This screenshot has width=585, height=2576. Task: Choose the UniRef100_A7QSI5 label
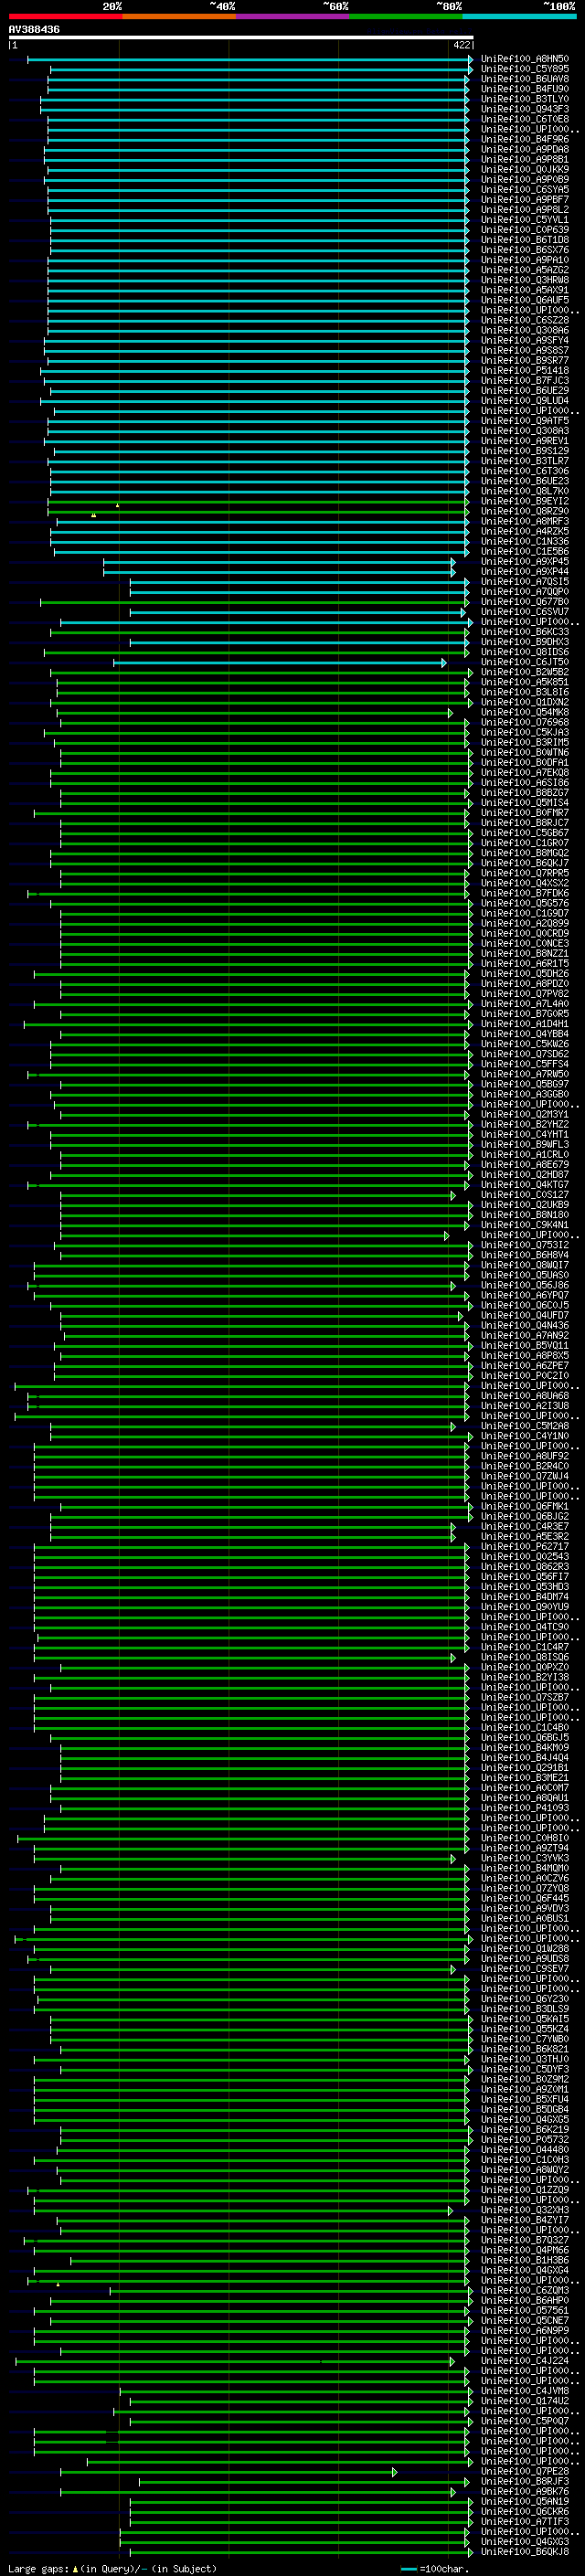pyautogui.click(x=524, y=582)
